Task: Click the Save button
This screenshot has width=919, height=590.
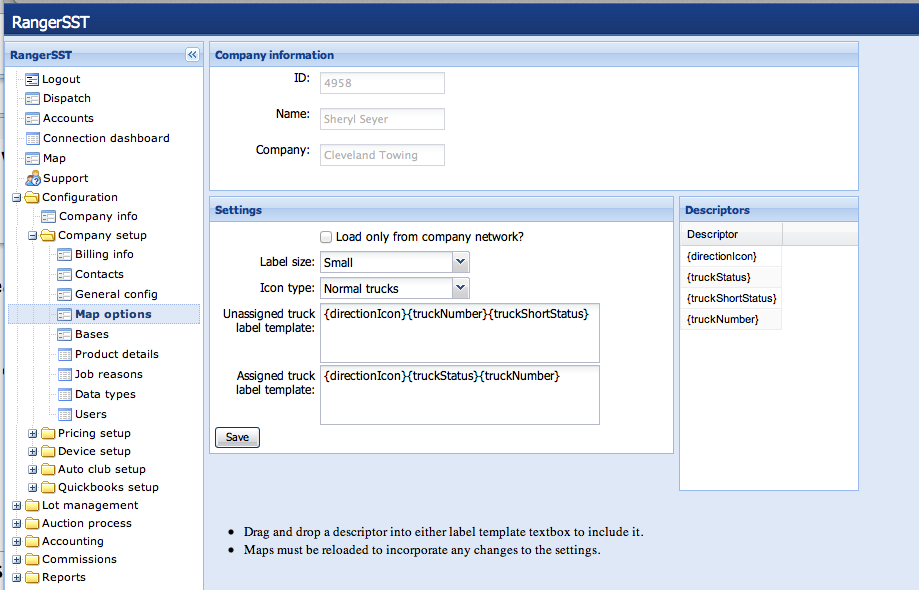Action: [237, 437]
